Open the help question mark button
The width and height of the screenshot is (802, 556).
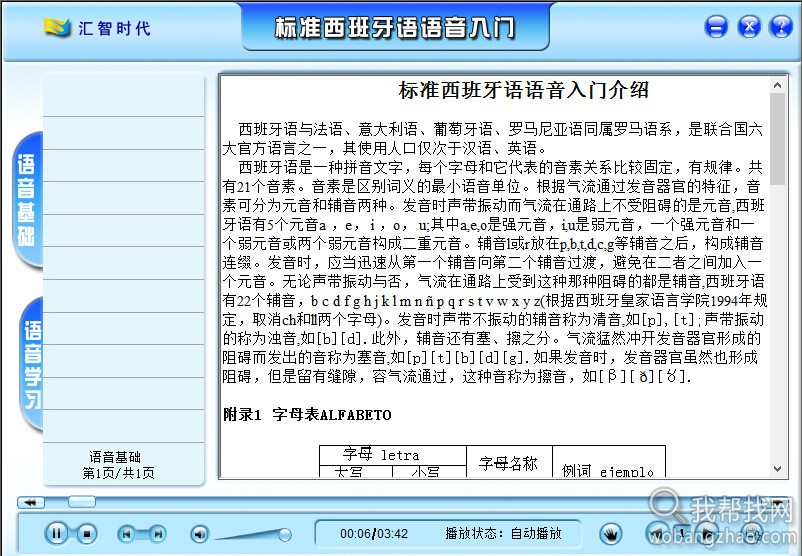pyautogui.click(x=781, y=26)
